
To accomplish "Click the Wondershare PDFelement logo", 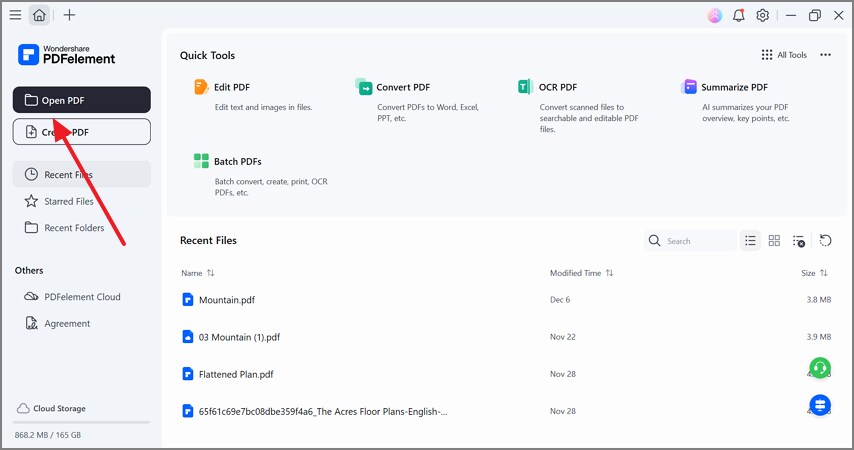I will pyautogui.click(x=66, y=54).
